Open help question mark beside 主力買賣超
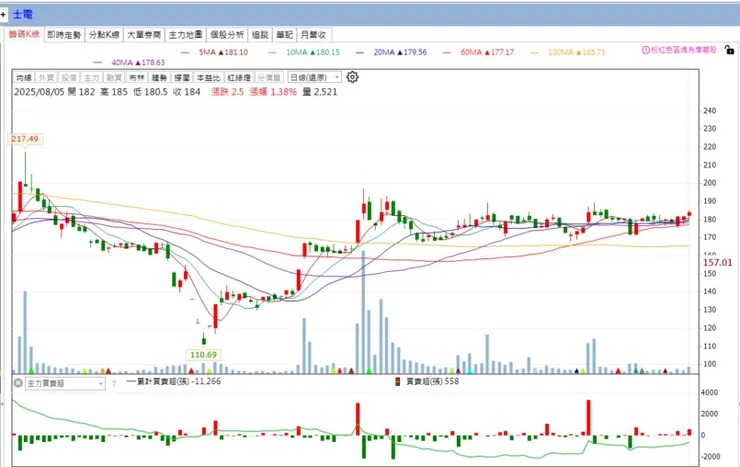This screenshot has width=740, height=467. click(114, 384)
